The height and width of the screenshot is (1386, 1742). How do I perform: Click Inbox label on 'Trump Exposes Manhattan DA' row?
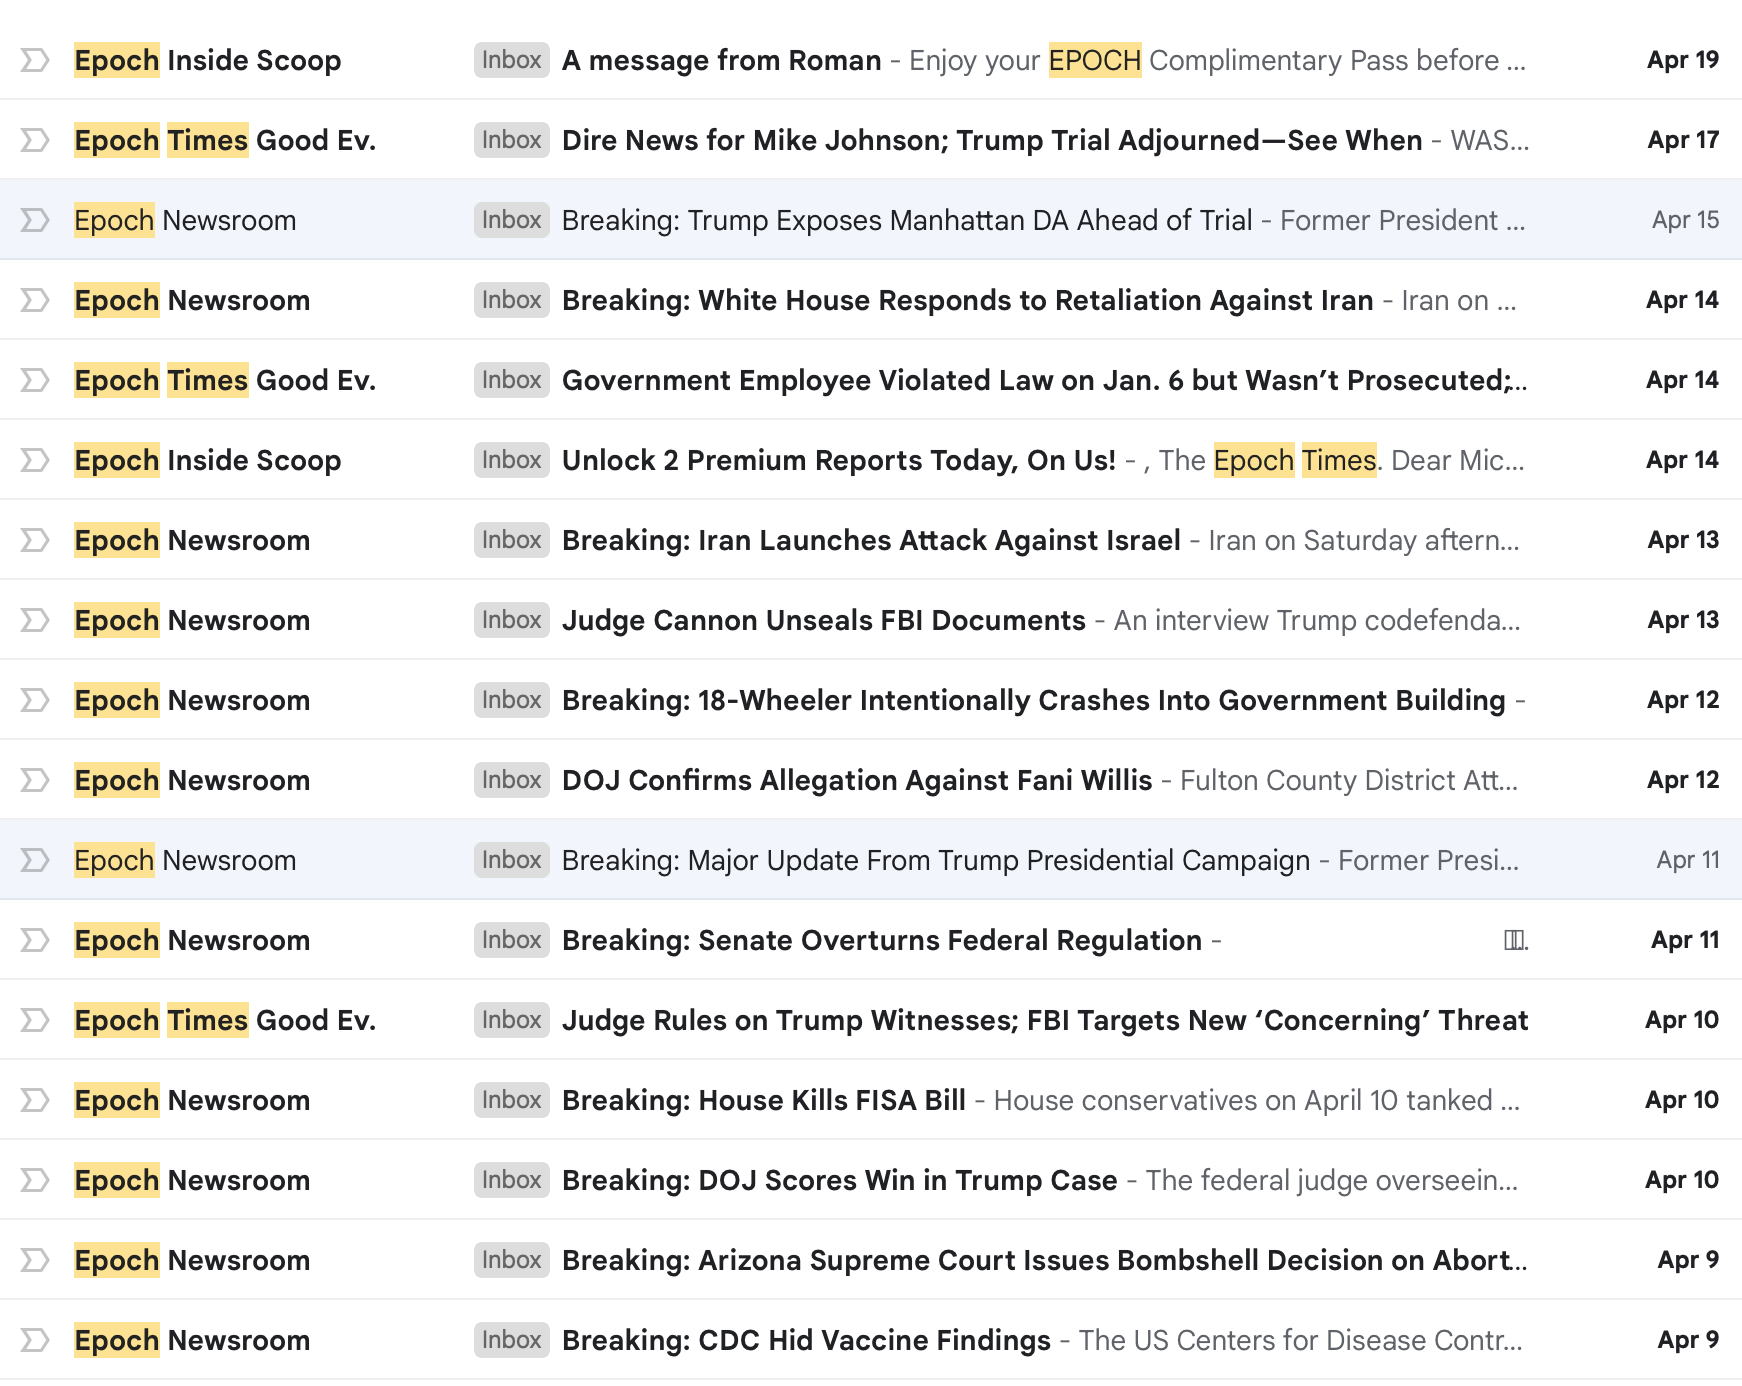pos(512,220)
